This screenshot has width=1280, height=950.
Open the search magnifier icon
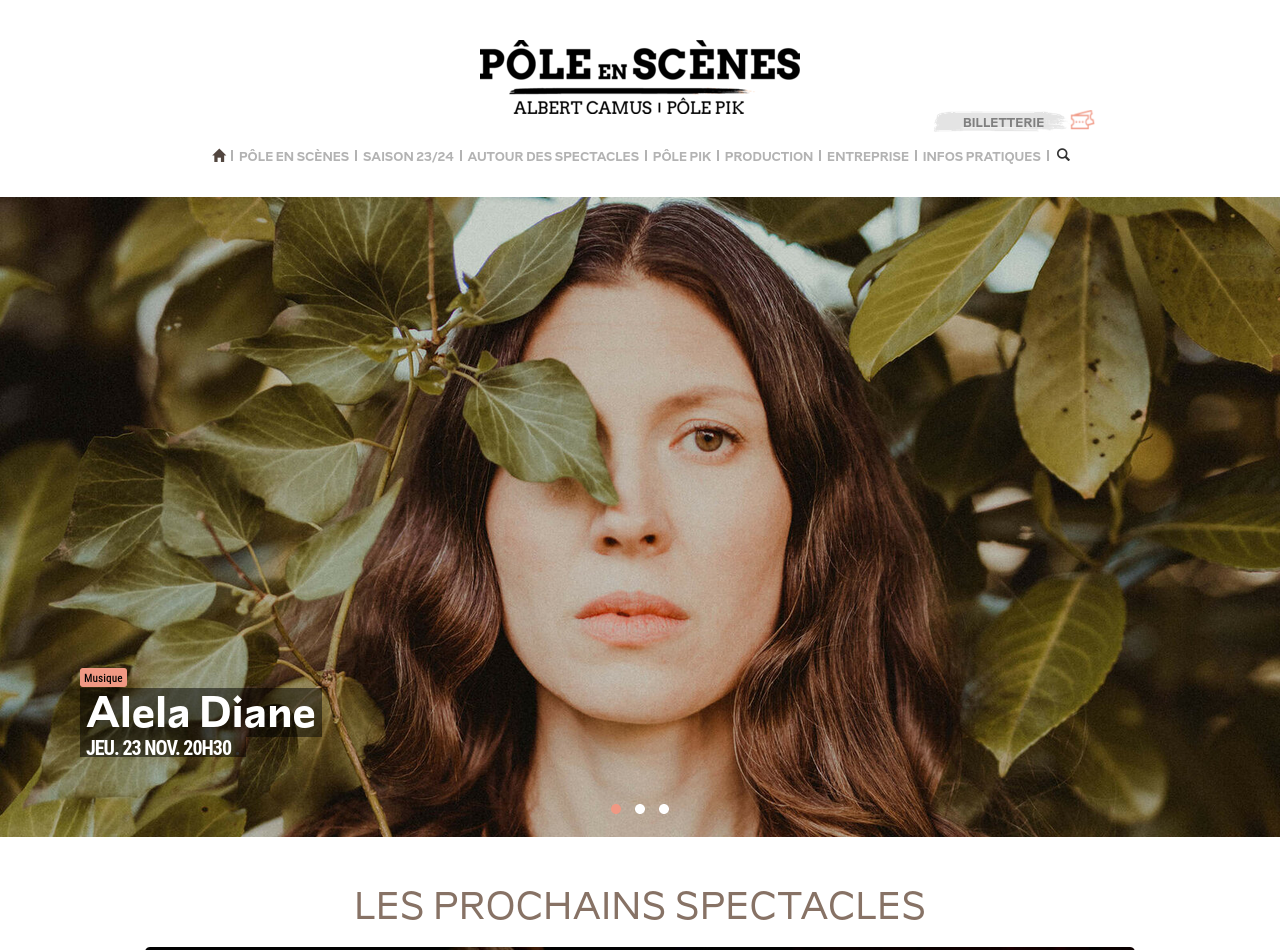pos(1063,155)
